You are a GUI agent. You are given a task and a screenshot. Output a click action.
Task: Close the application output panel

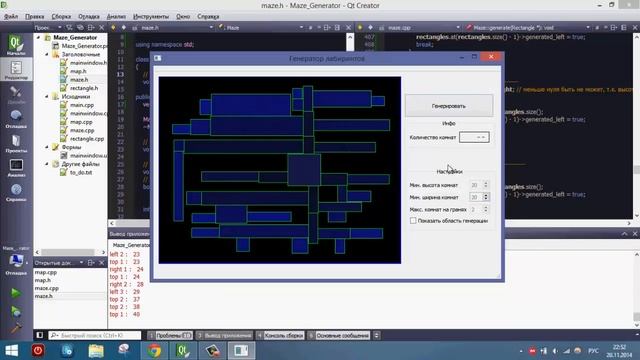coord(635,233)
